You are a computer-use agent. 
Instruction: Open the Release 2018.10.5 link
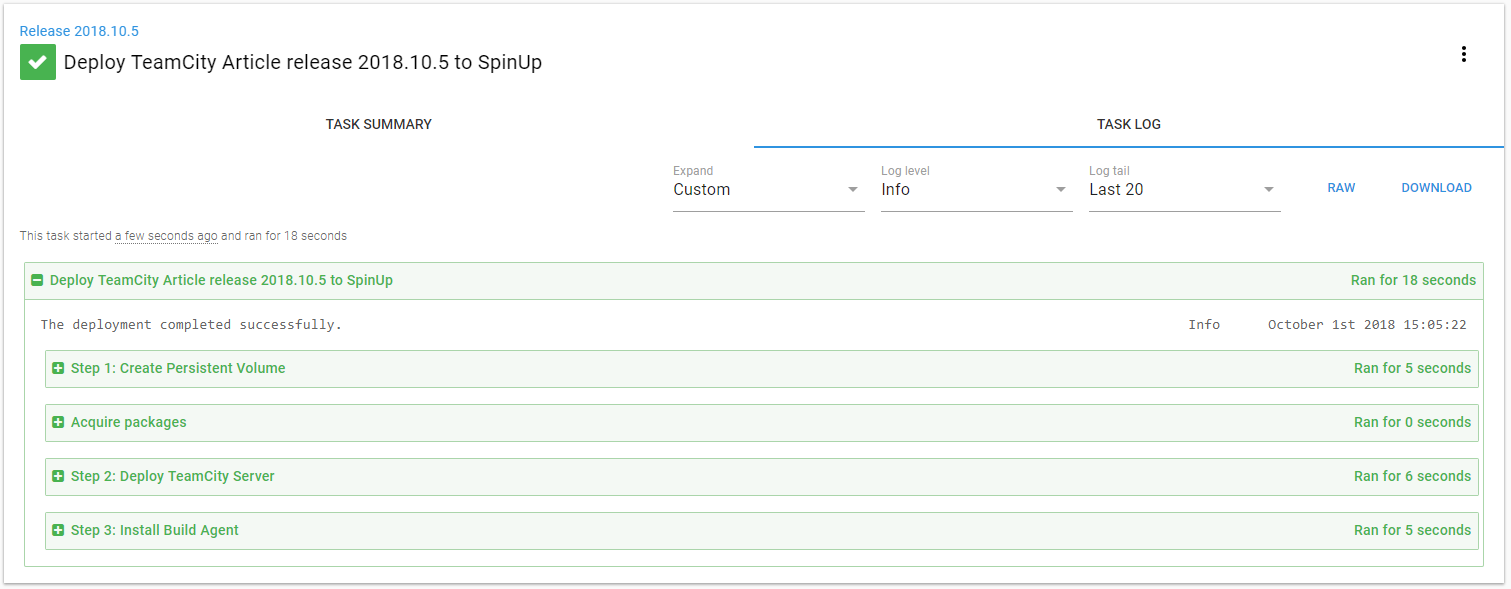(79, 32)
